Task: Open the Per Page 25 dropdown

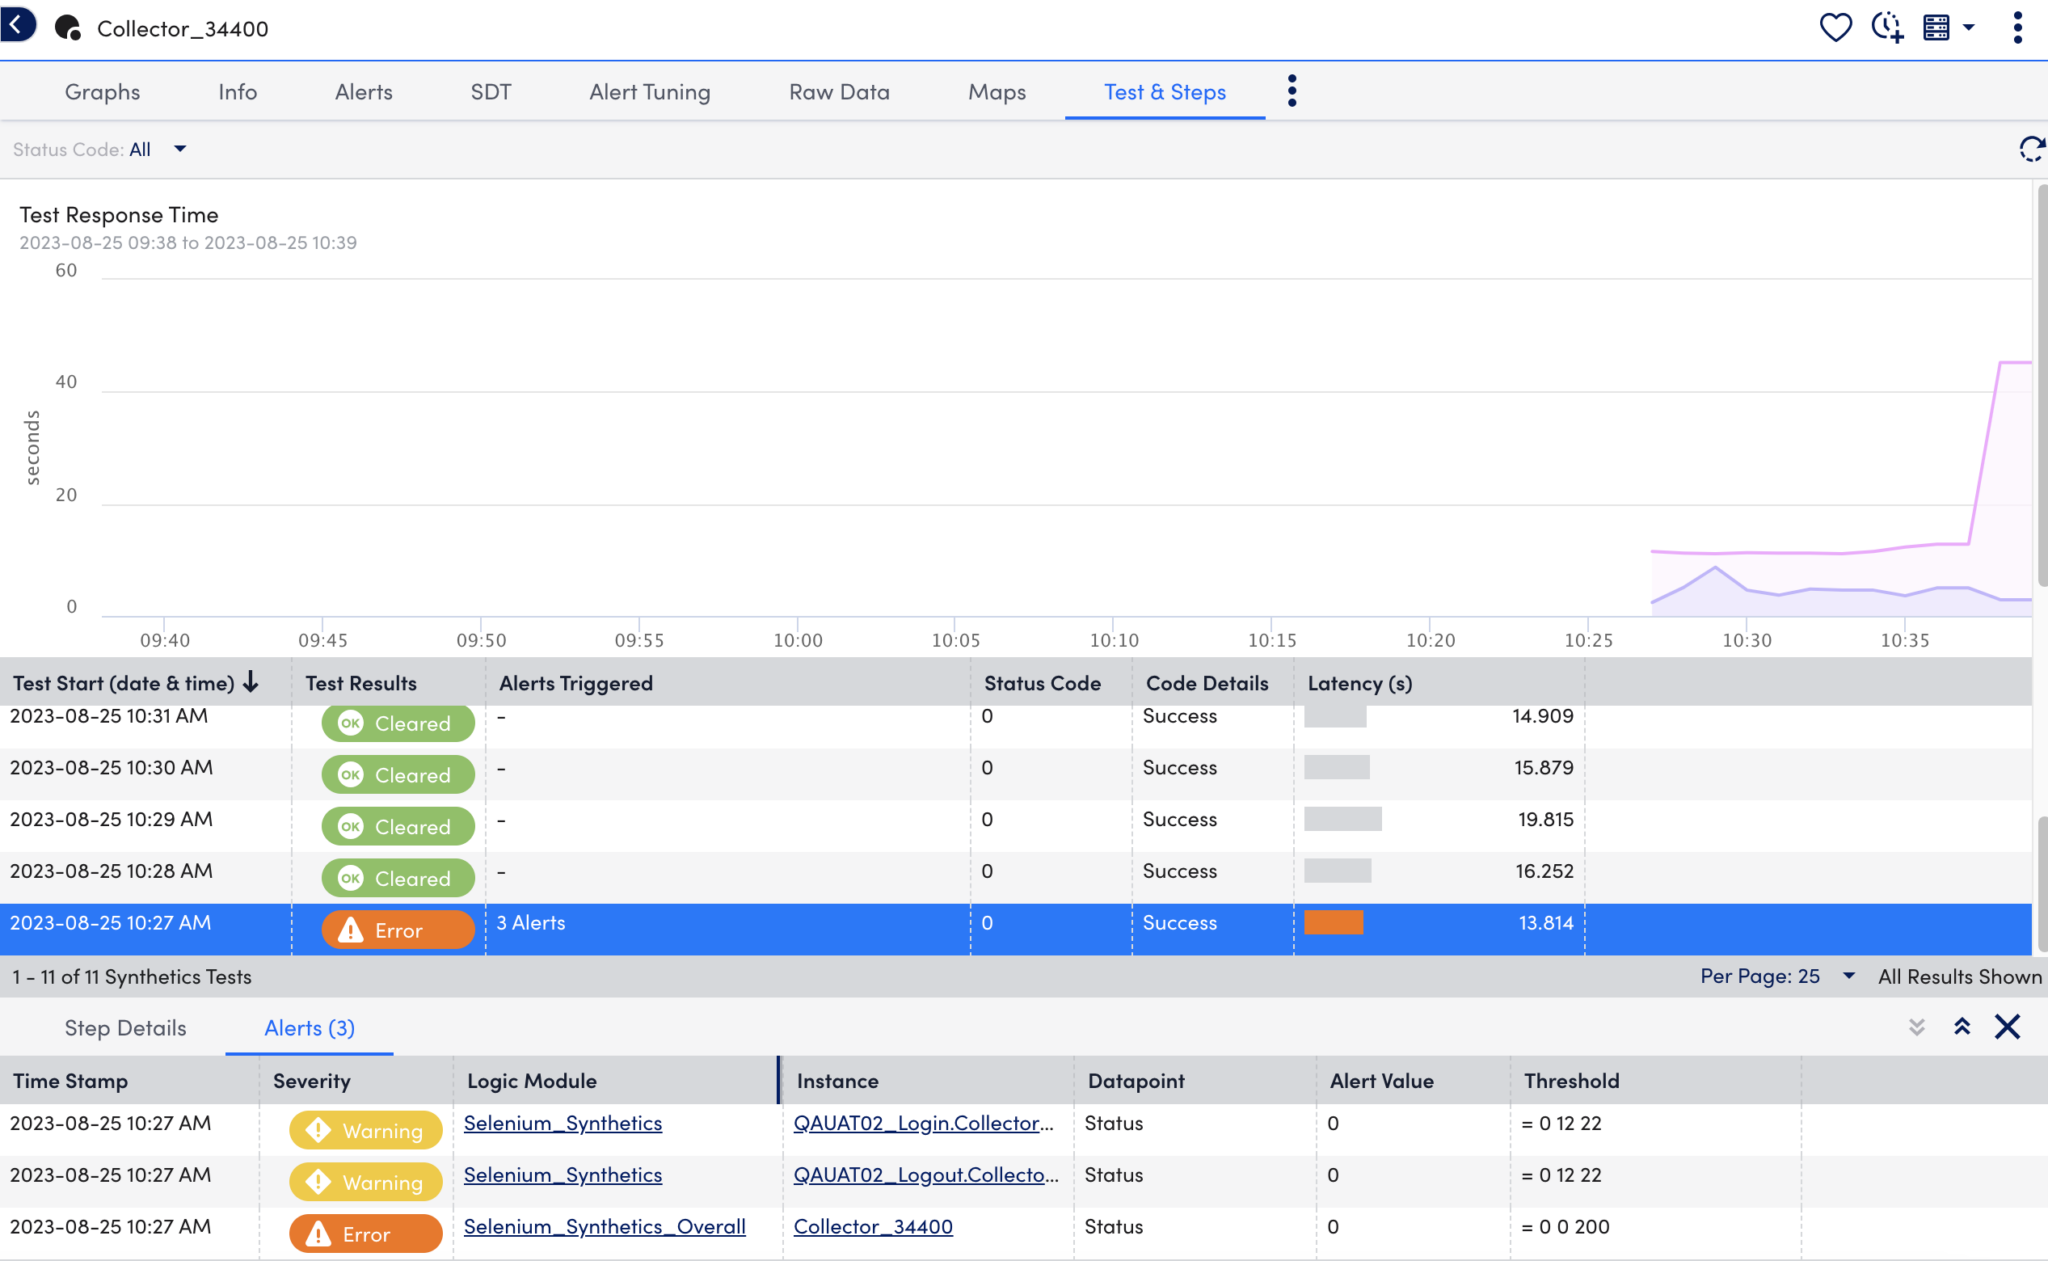Action: 1848,976
